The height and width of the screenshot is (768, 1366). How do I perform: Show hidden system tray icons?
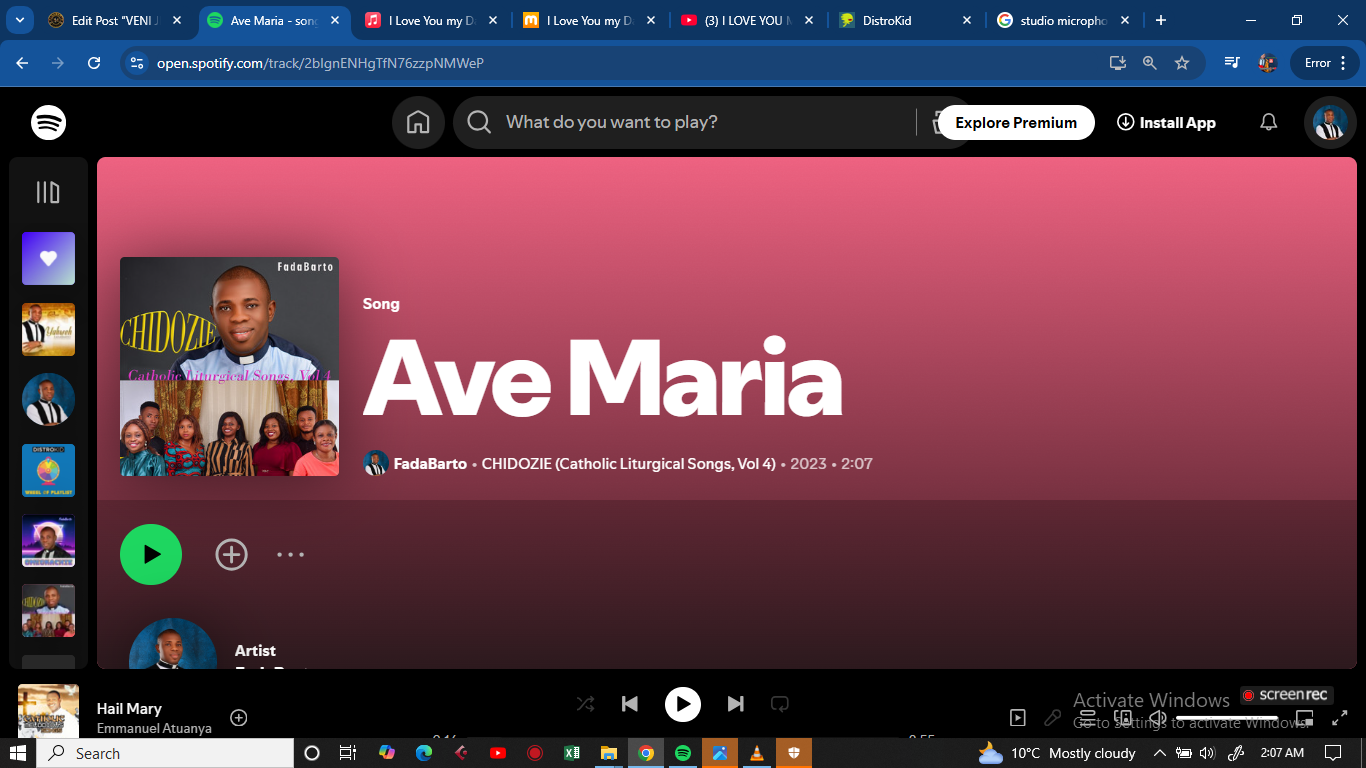point(1160,753)
